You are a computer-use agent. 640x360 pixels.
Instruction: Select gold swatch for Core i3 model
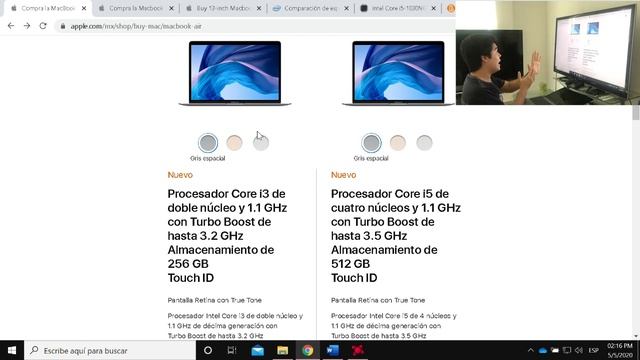click(x=234, y=143)
